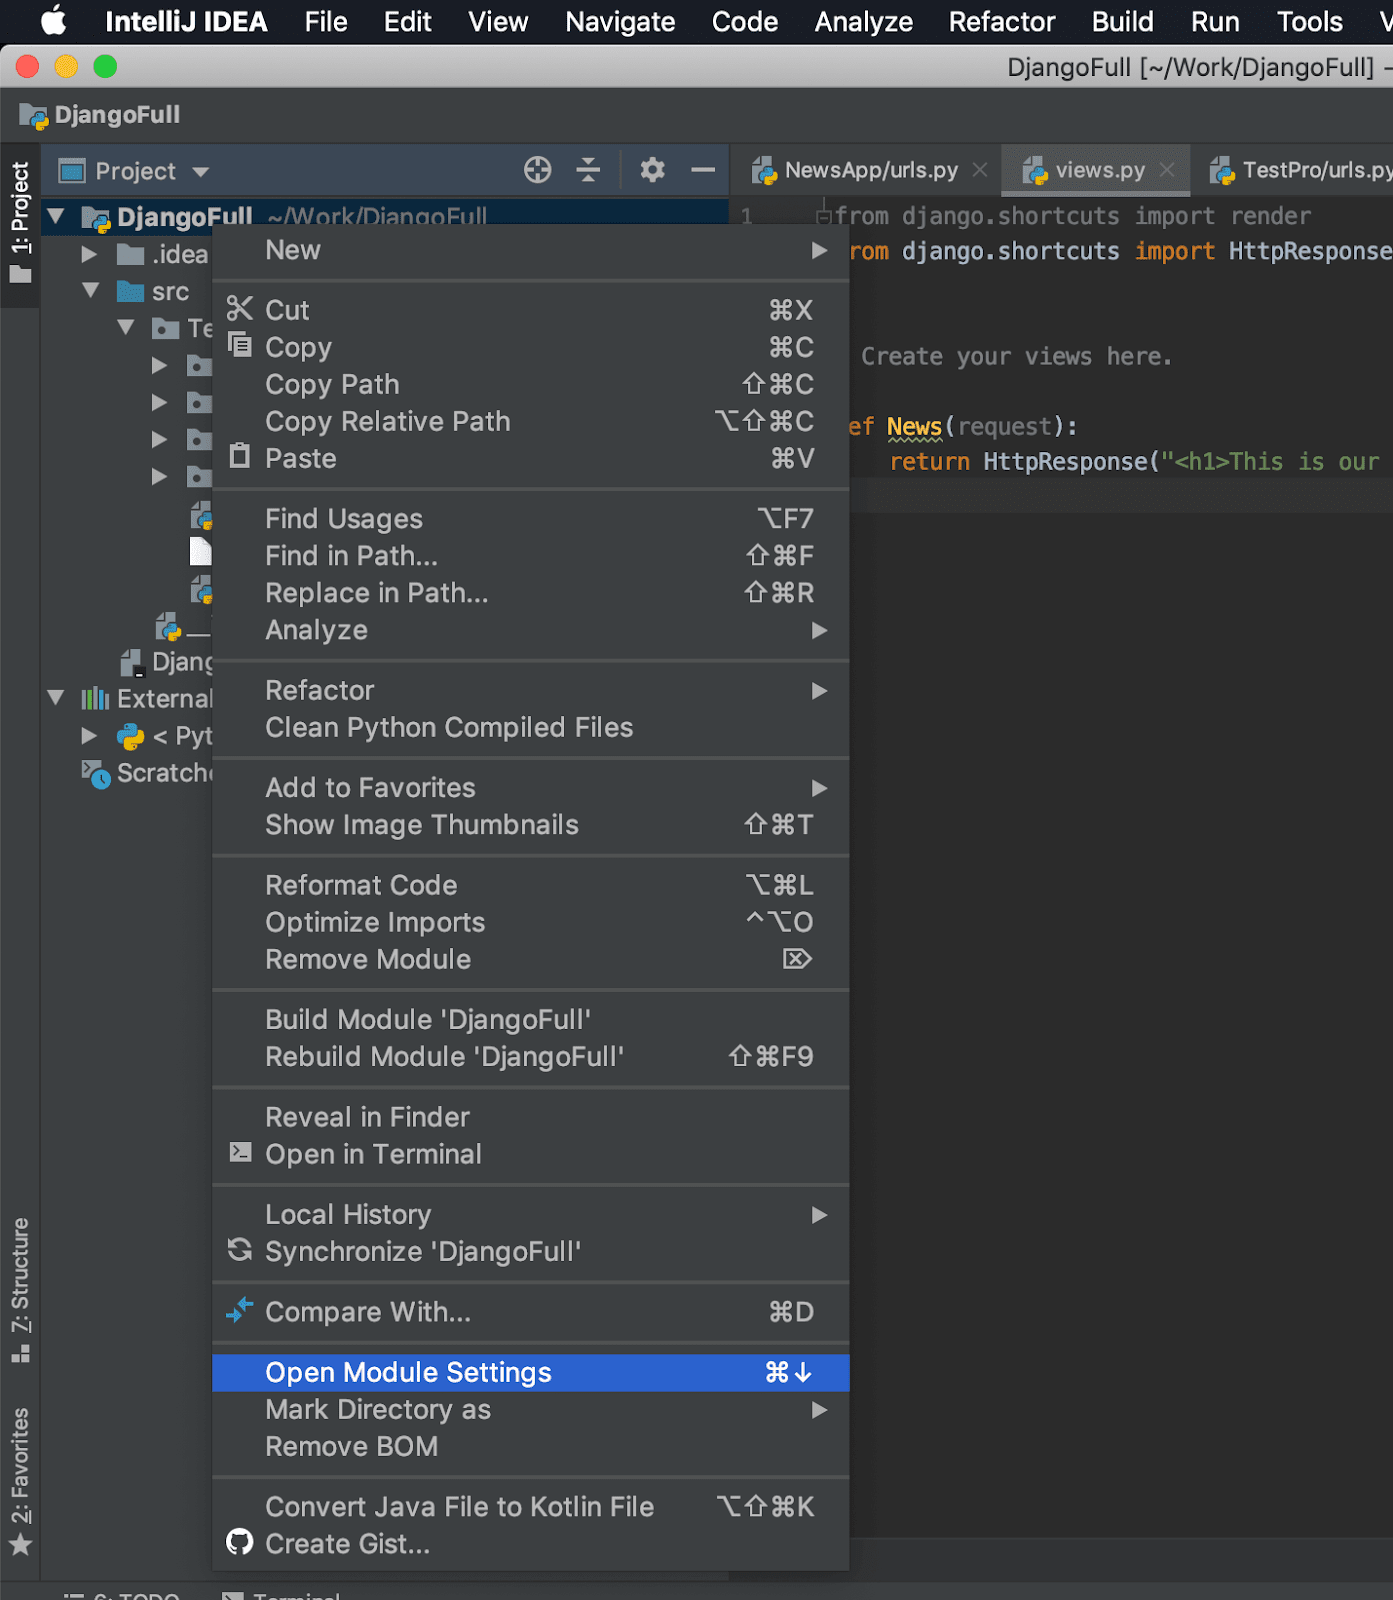
Task: Select Create Gist with GitHub icon
Action: [347, 1544]
